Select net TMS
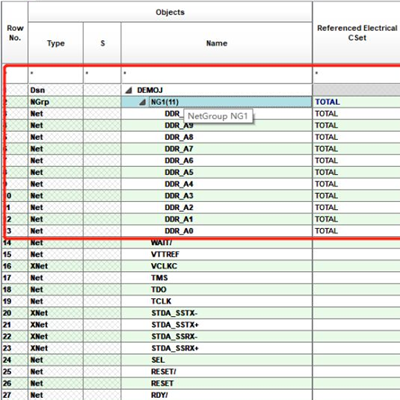 coord(217,278)
